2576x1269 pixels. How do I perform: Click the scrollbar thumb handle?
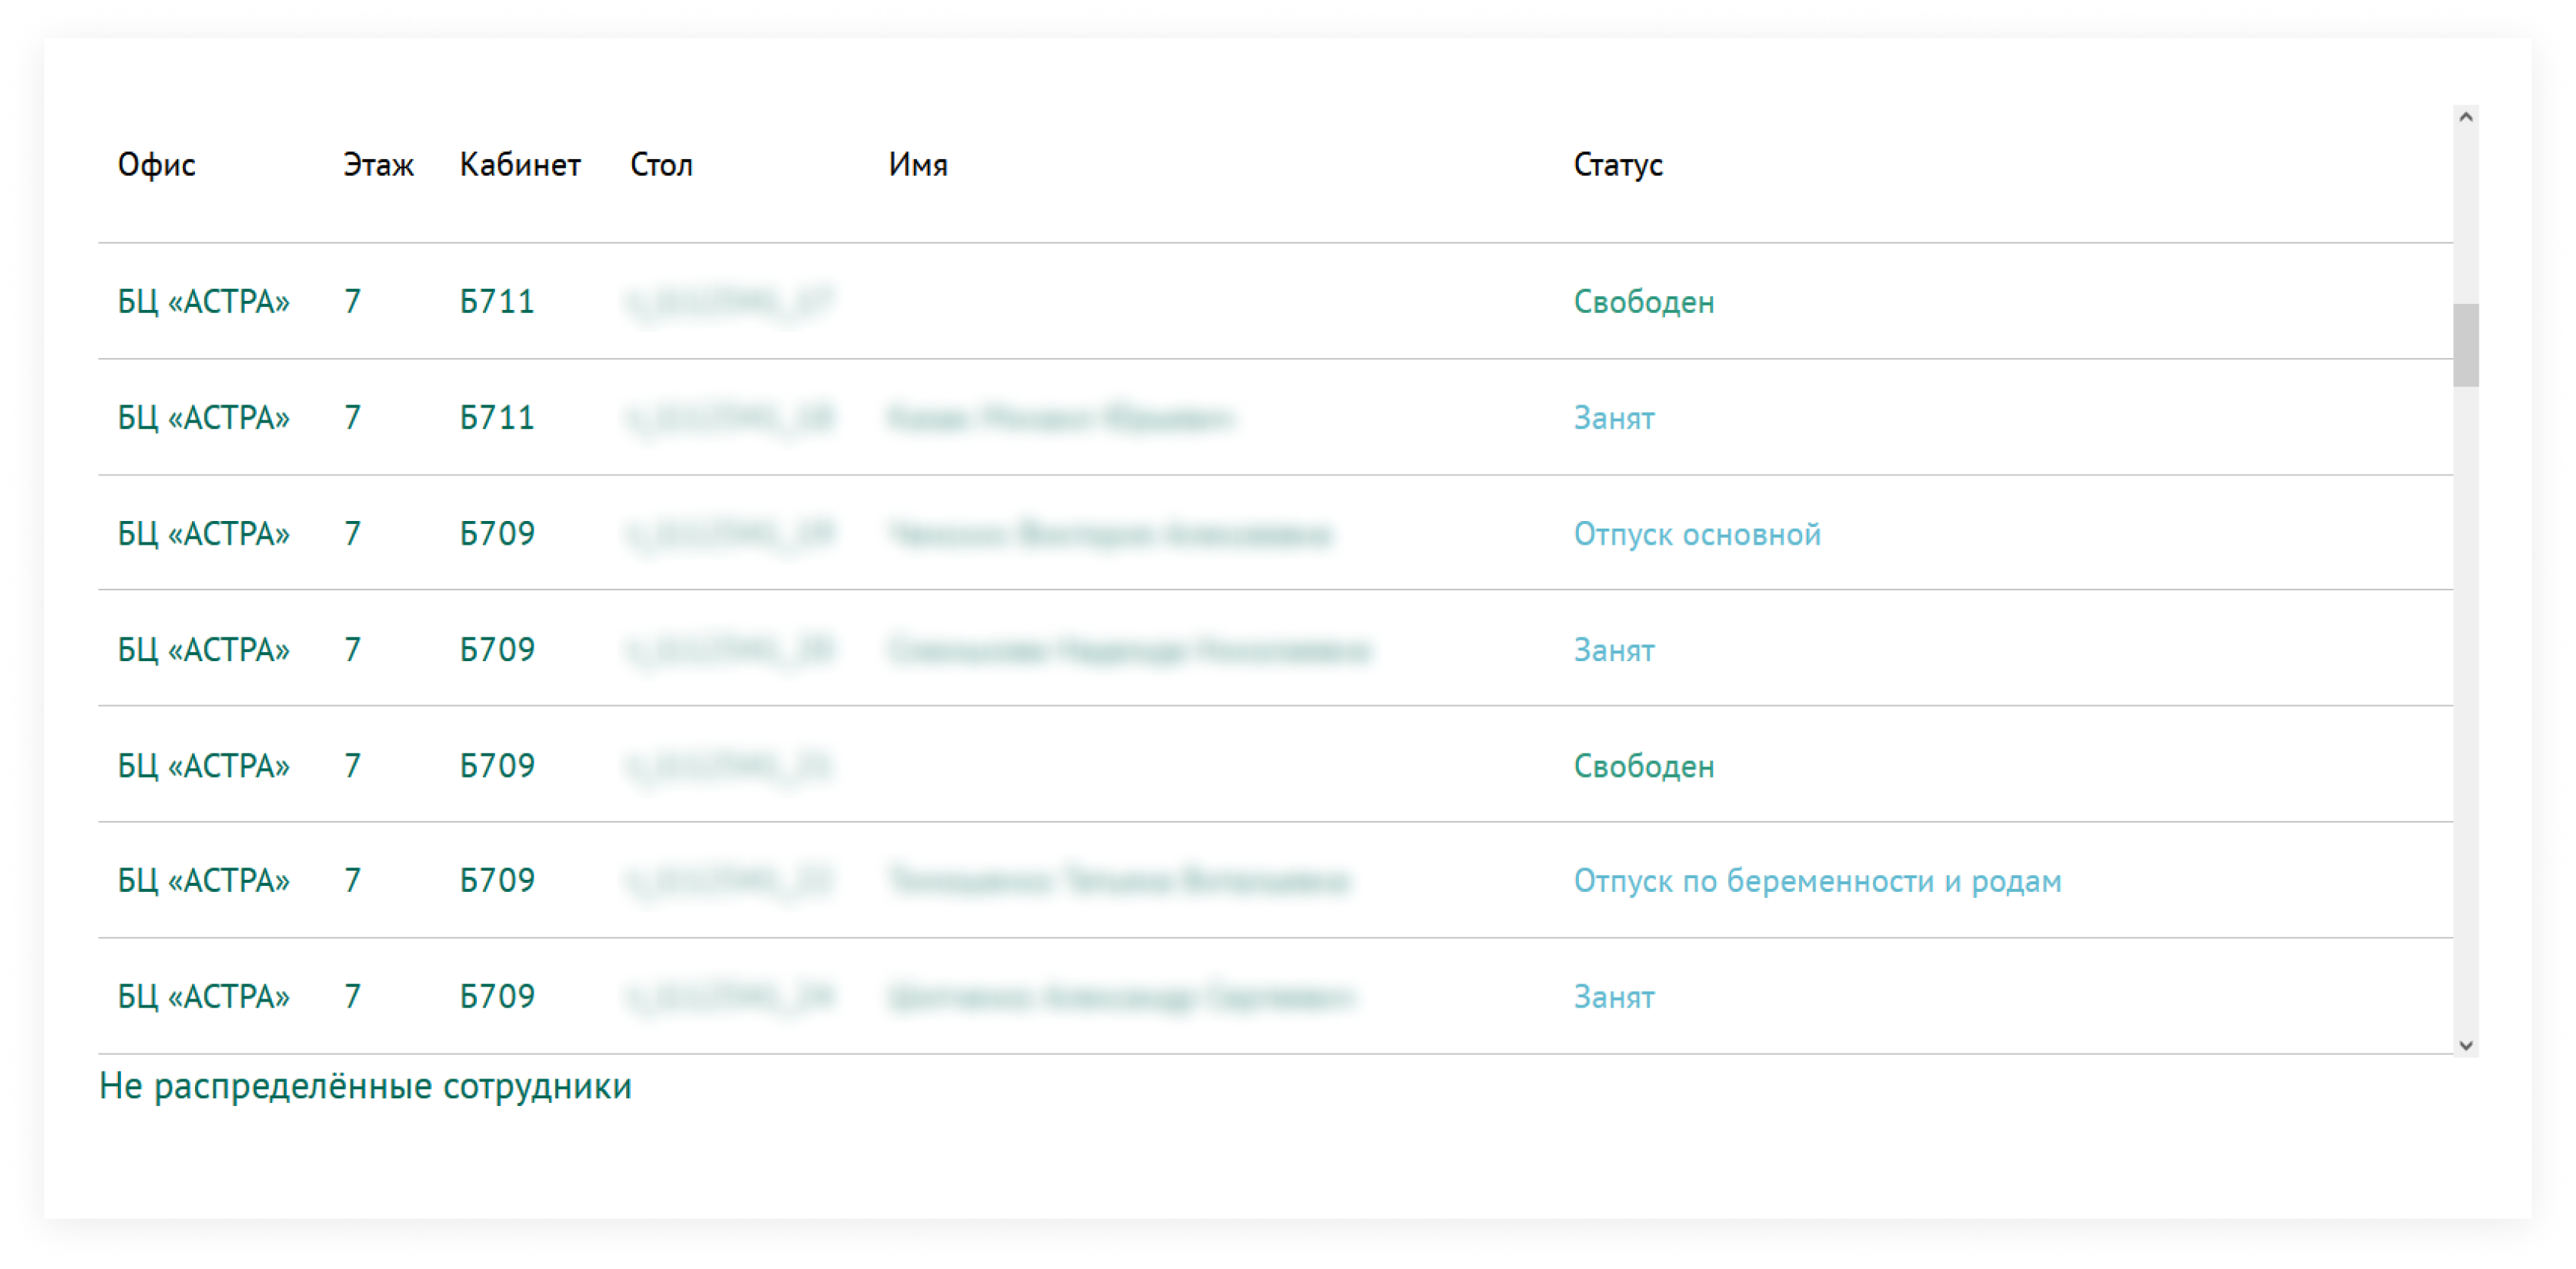coord(2465,345)
